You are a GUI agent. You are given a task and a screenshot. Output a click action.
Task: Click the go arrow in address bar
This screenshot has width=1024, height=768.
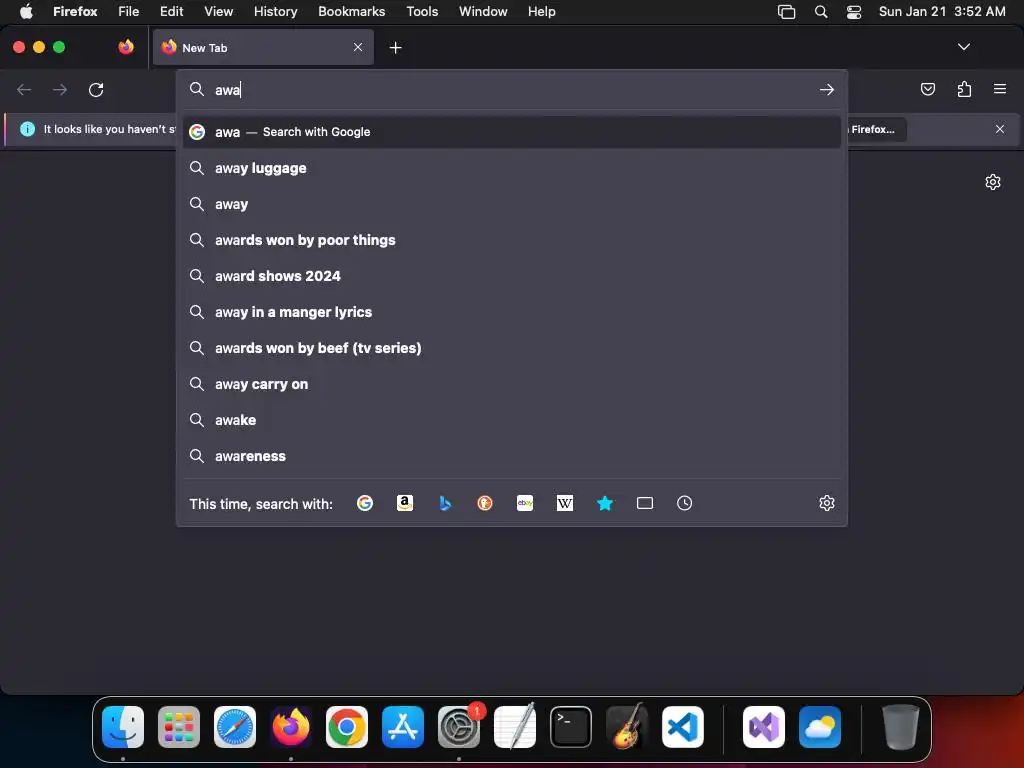827,89
